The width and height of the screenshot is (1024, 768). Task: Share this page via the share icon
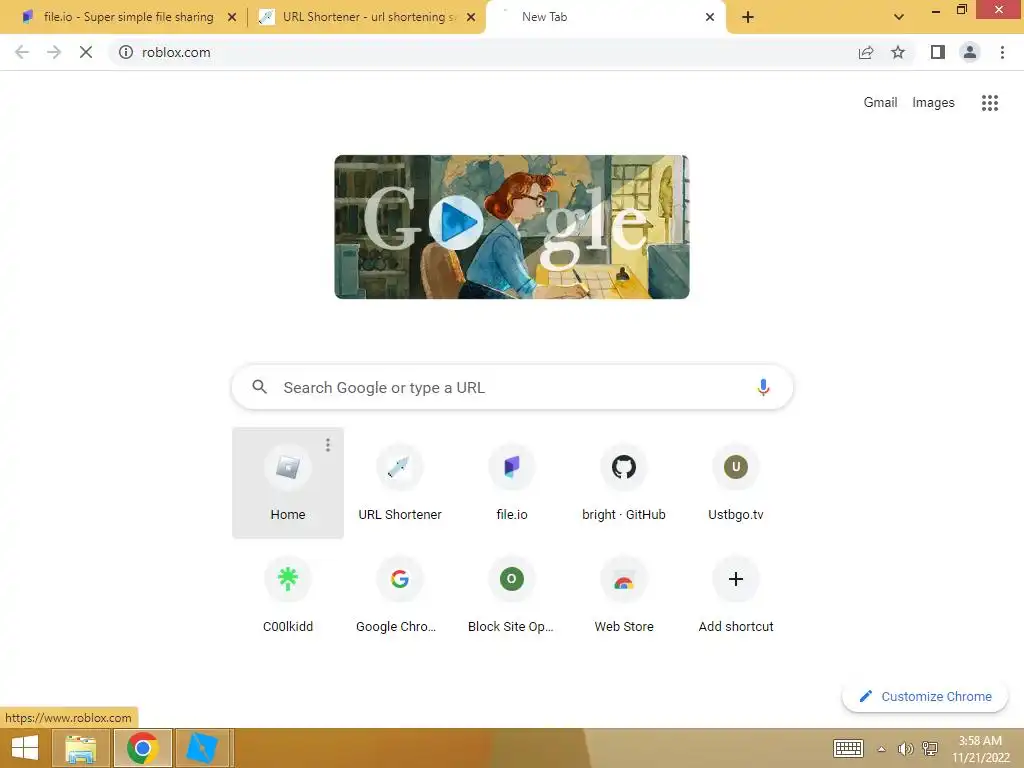pyautogui.click(x=866, y=52)
